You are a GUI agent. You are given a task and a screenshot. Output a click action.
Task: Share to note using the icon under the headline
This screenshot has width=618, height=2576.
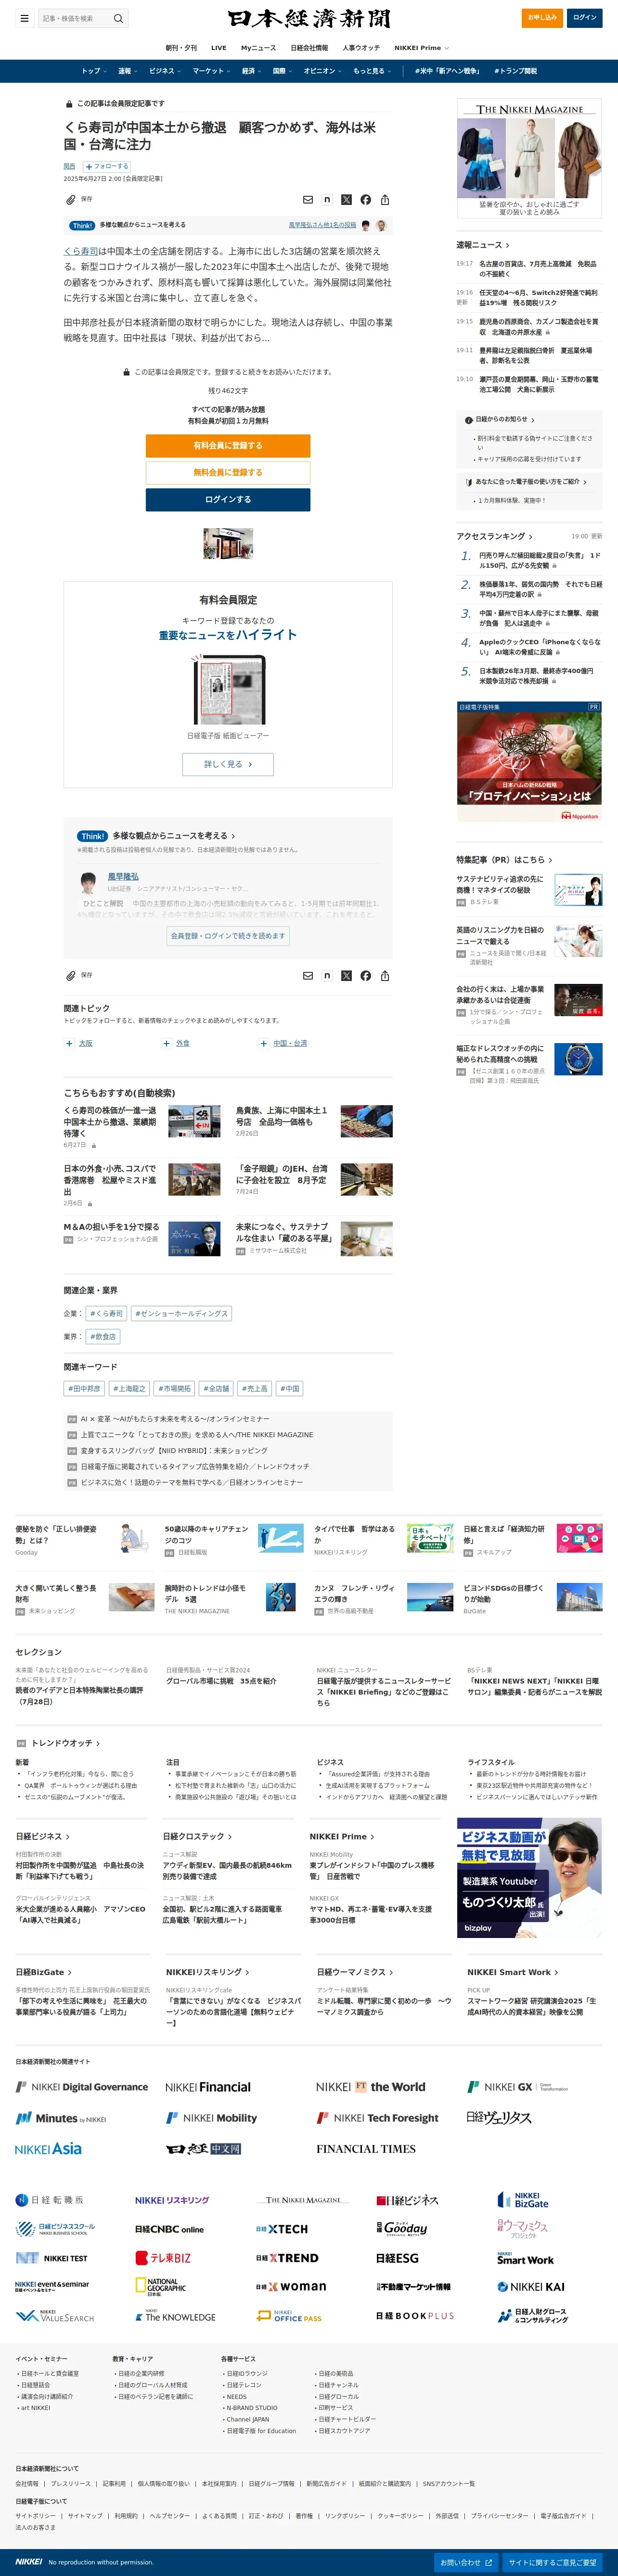[327, 200]
